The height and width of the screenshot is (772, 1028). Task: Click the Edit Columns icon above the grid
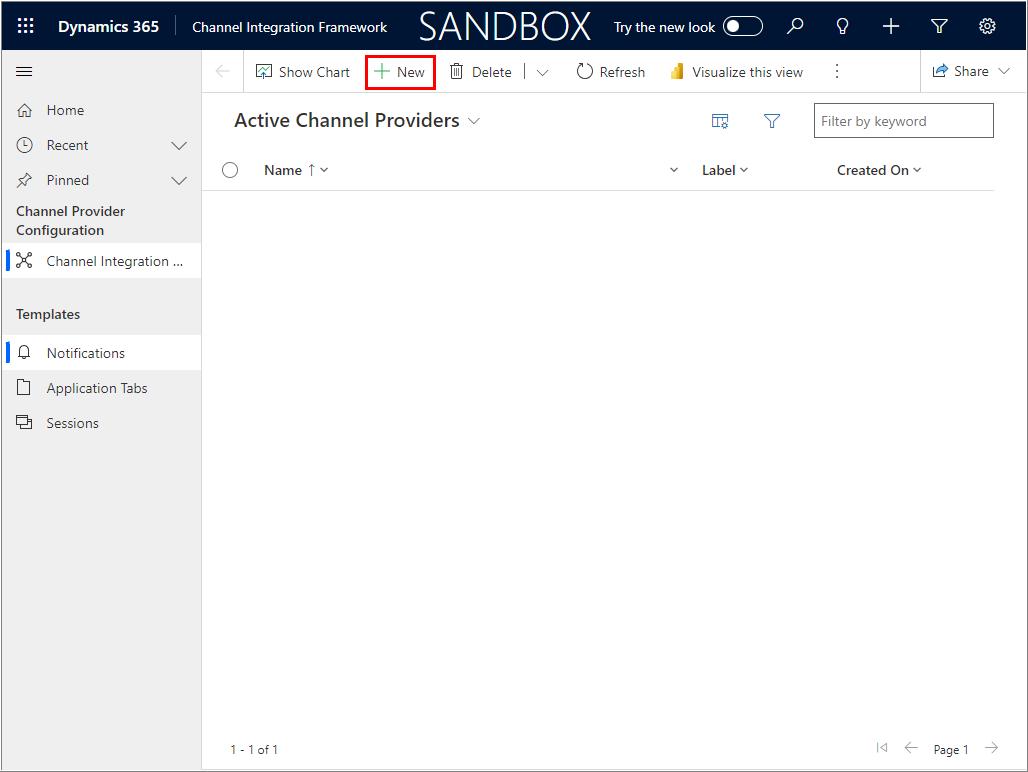[720, 120]
